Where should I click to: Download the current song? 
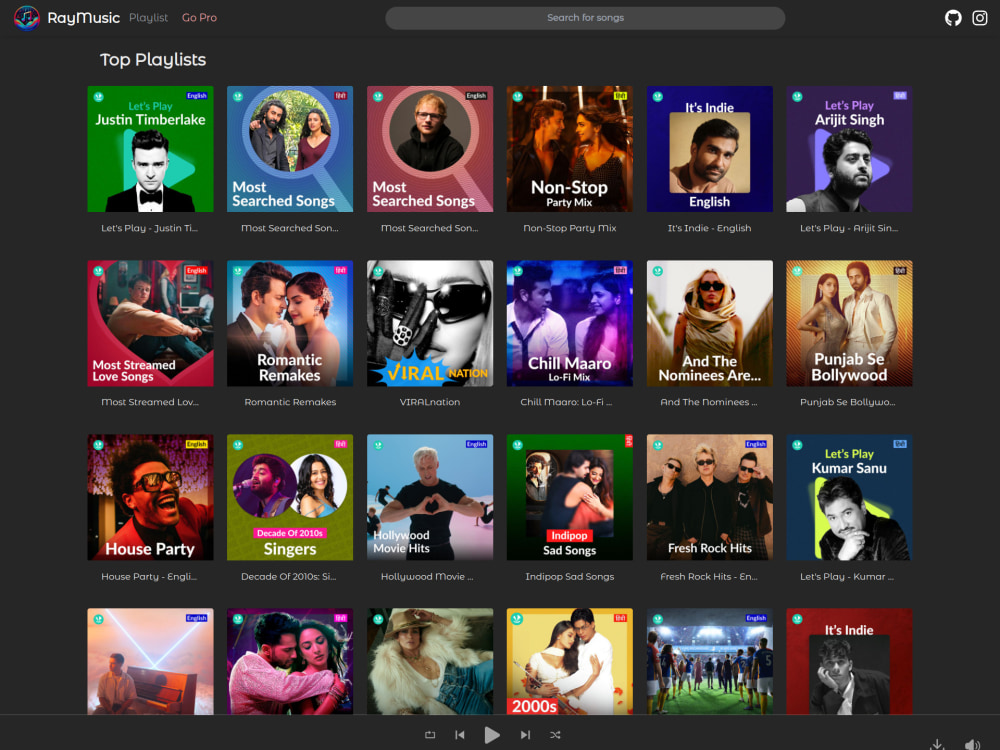tap(937, 744)
